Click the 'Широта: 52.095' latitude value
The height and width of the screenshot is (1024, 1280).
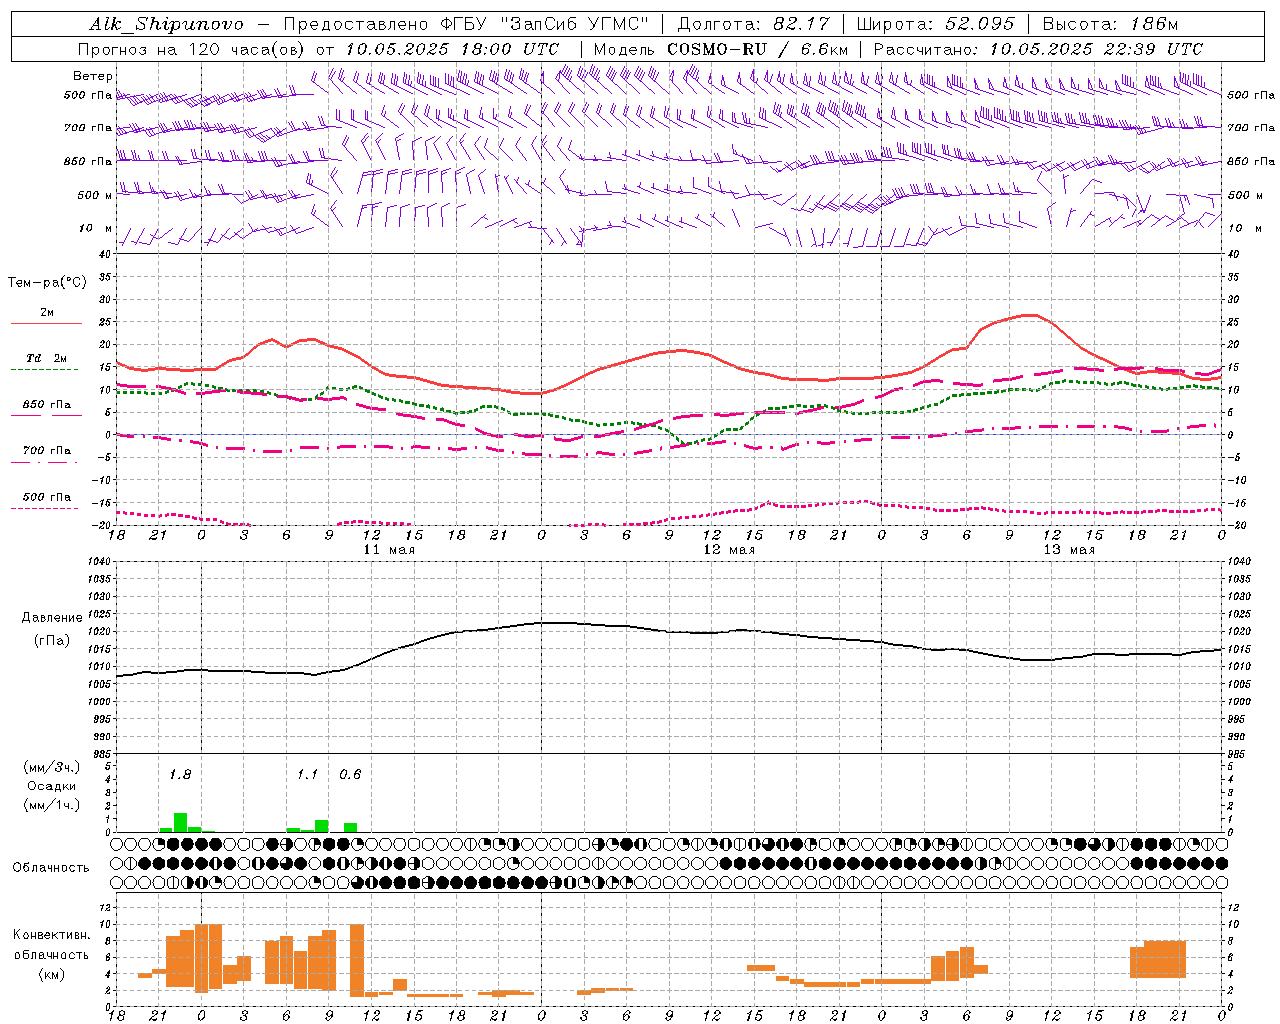pyautogui.click(x=935, y=24)
